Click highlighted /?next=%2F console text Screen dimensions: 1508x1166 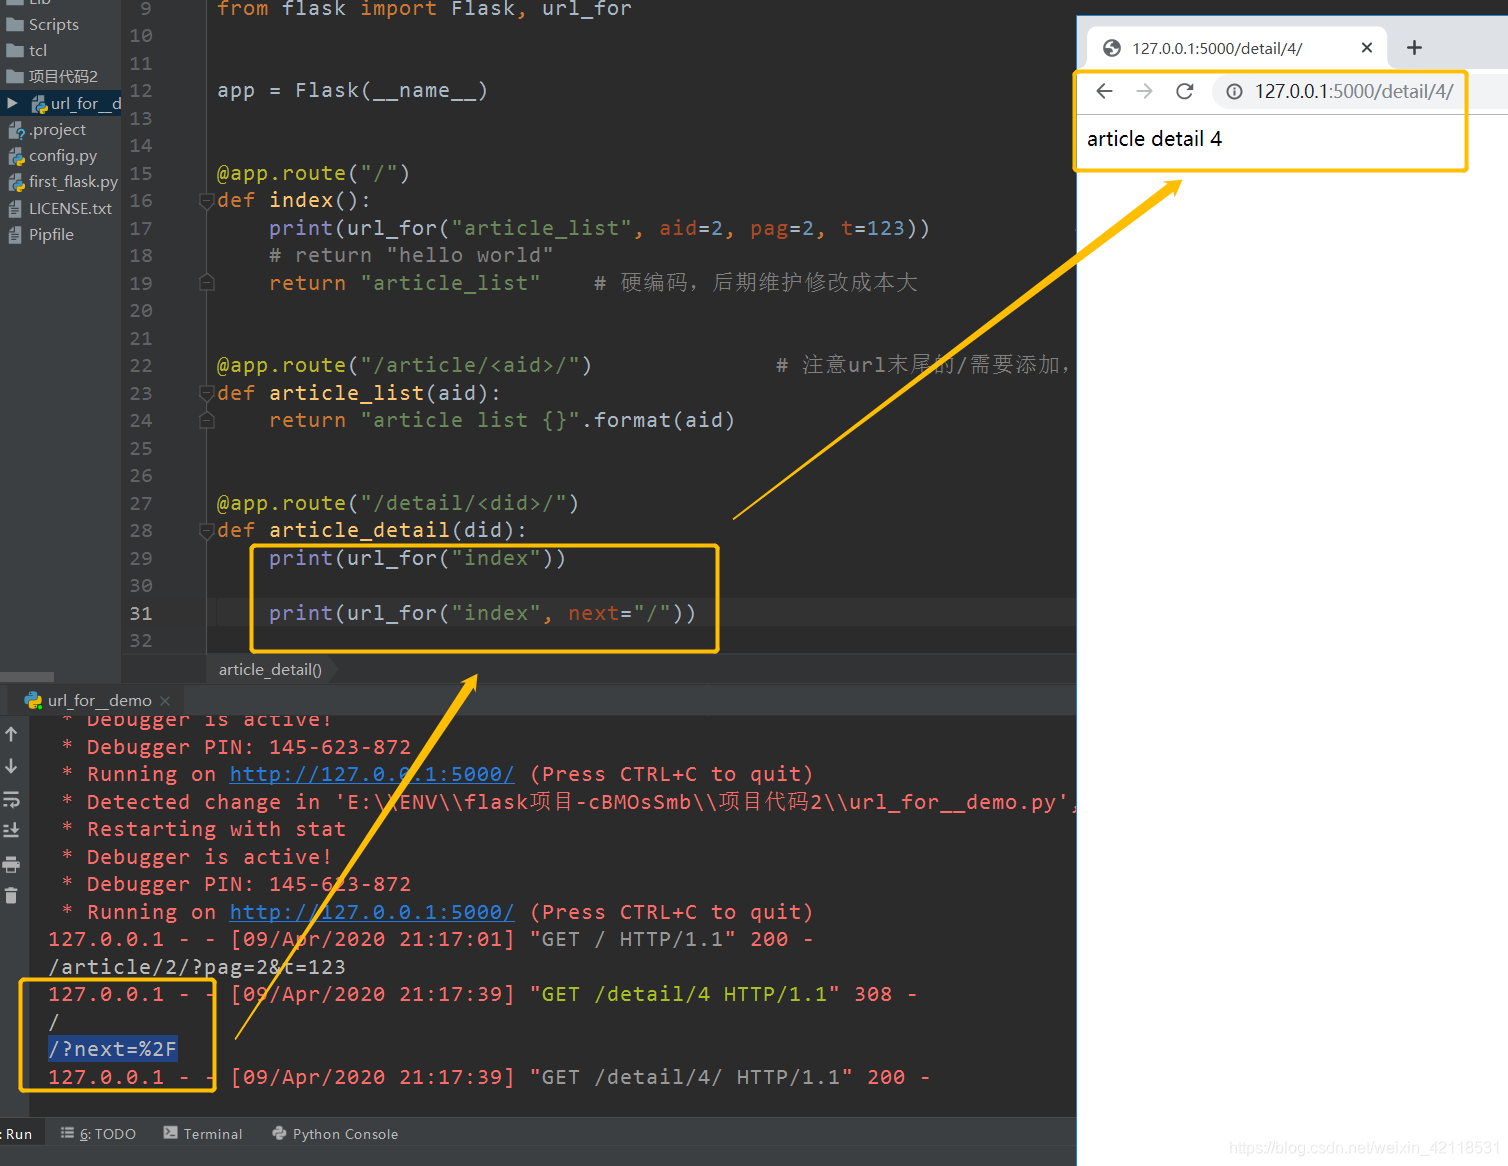[112, 1049]
